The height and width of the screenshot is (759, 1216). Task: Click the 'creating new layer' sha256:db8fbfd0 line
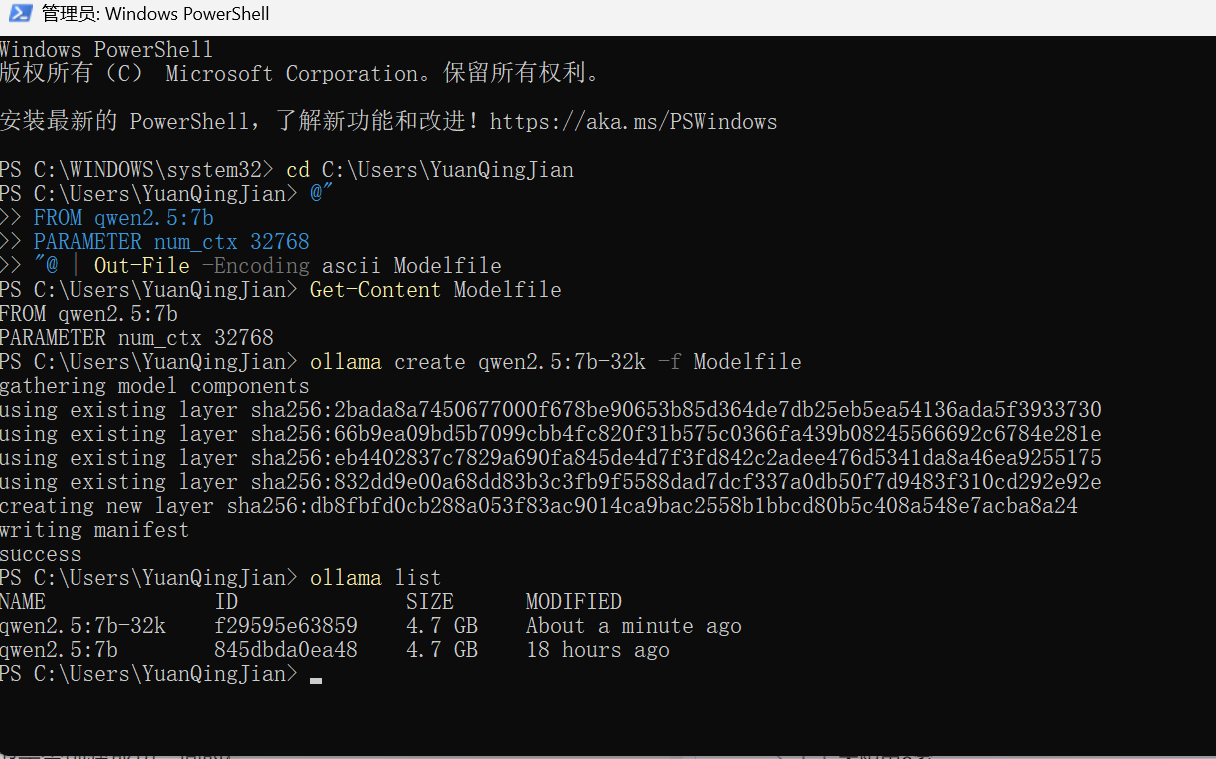coord(539,506)
